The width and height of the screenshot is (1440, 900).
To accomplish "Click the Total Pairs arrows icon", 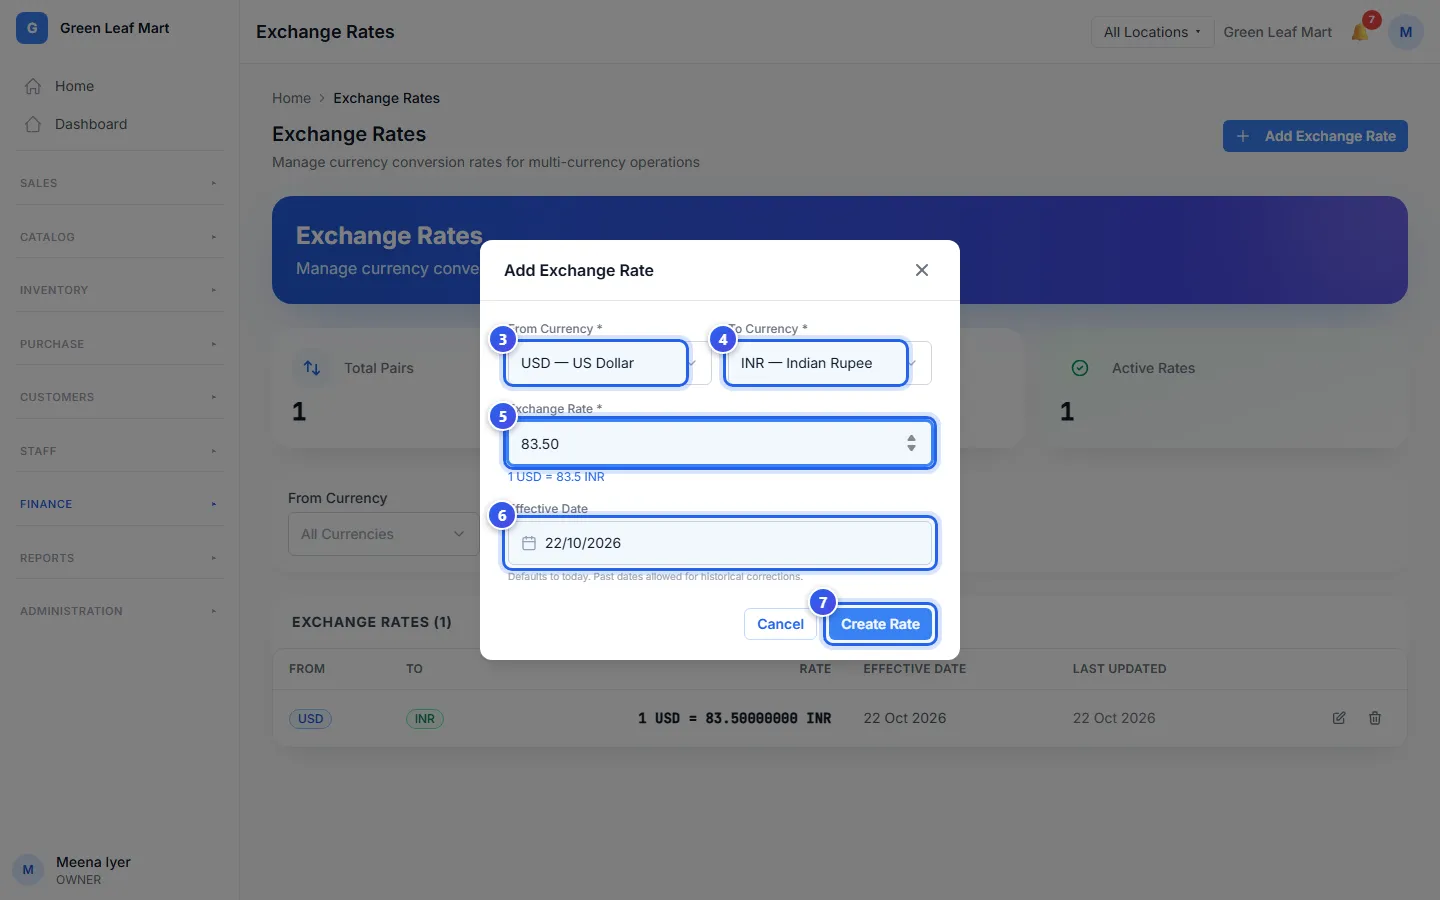I will coord(312,368).
